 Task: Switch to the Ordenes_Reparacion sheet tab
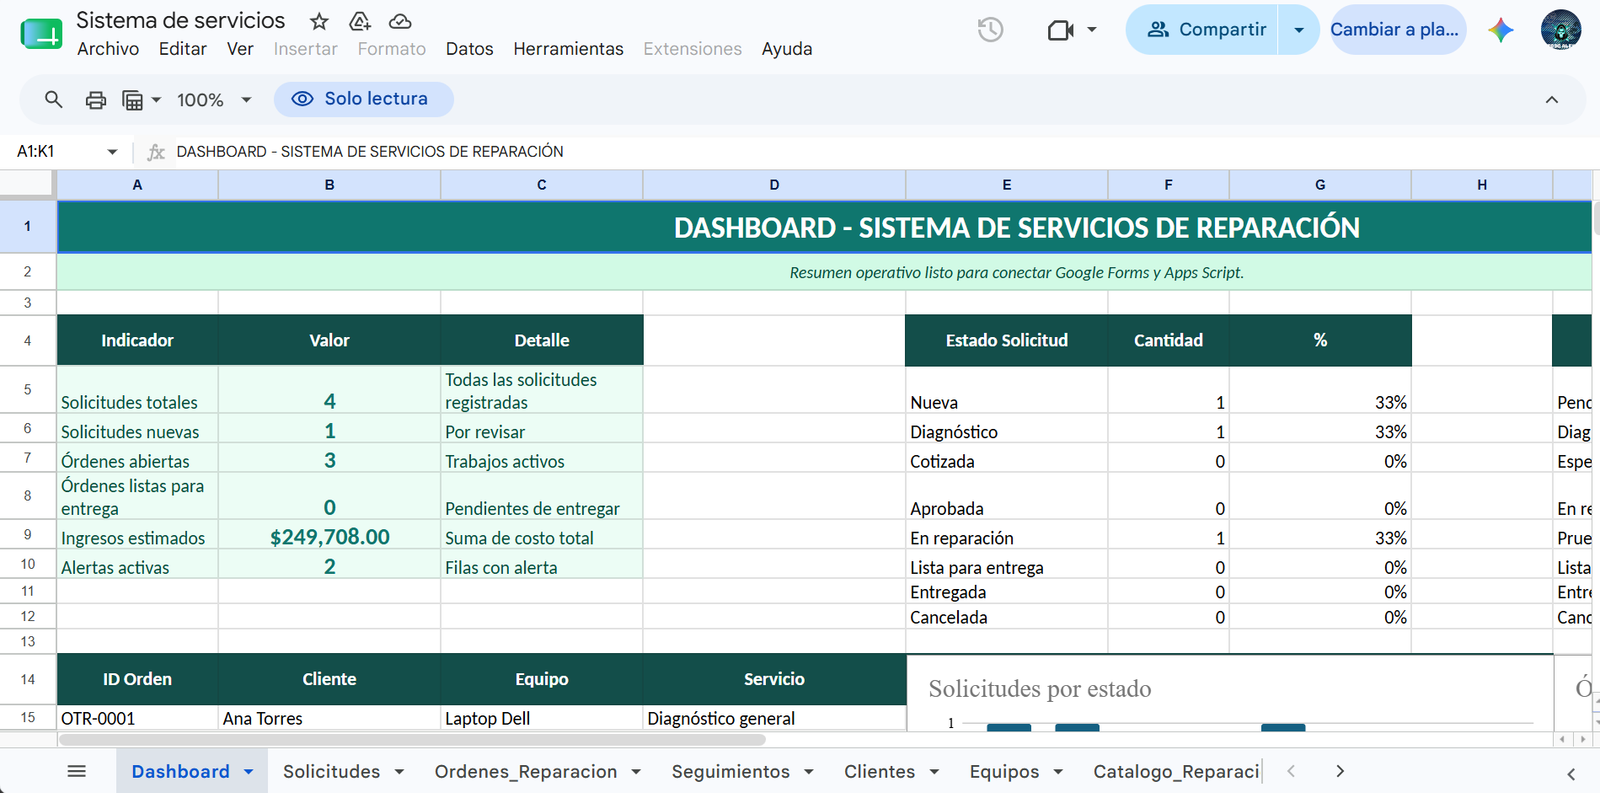tap(526, 772)
